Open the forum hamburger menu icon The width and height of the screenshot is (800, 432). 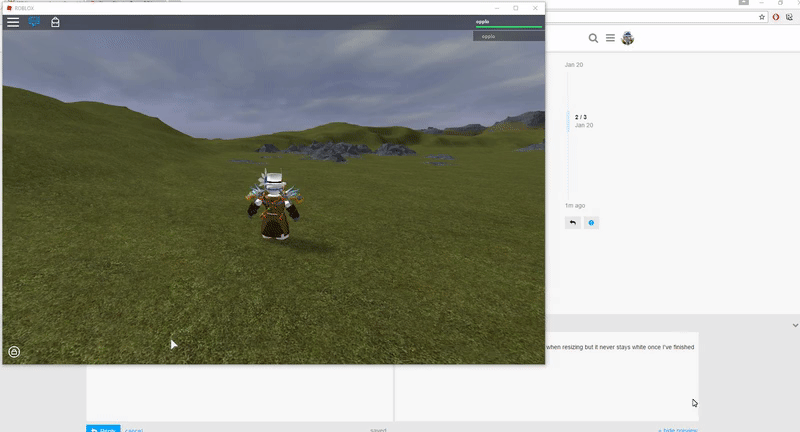coord(610,38)
